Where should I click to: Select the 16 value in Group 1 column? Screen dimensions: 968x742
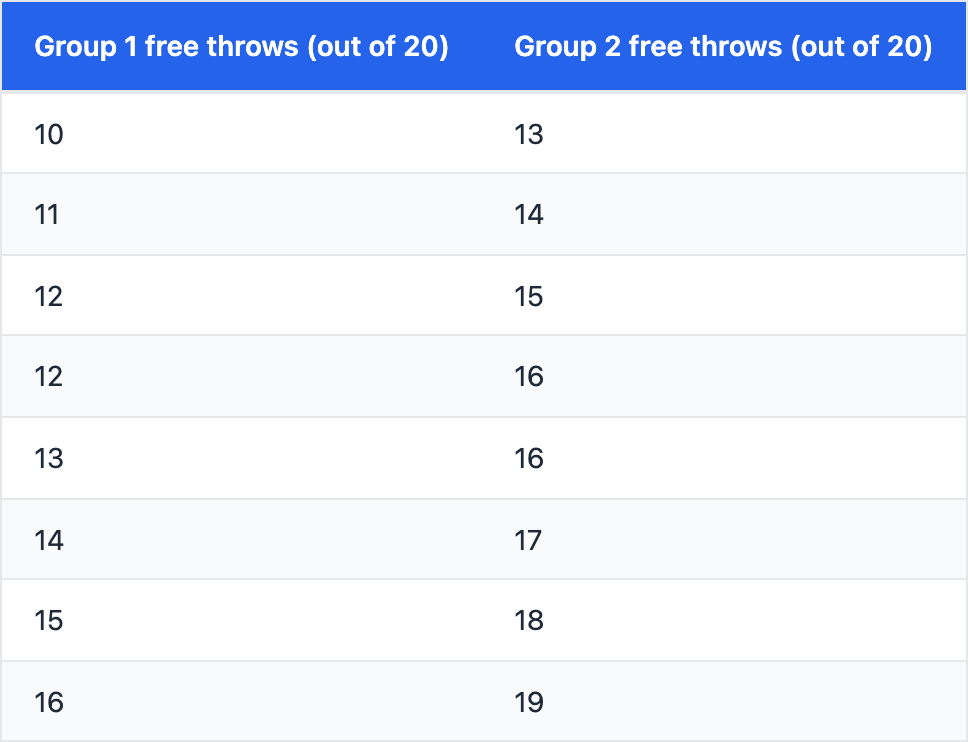[x=49, y=702]
